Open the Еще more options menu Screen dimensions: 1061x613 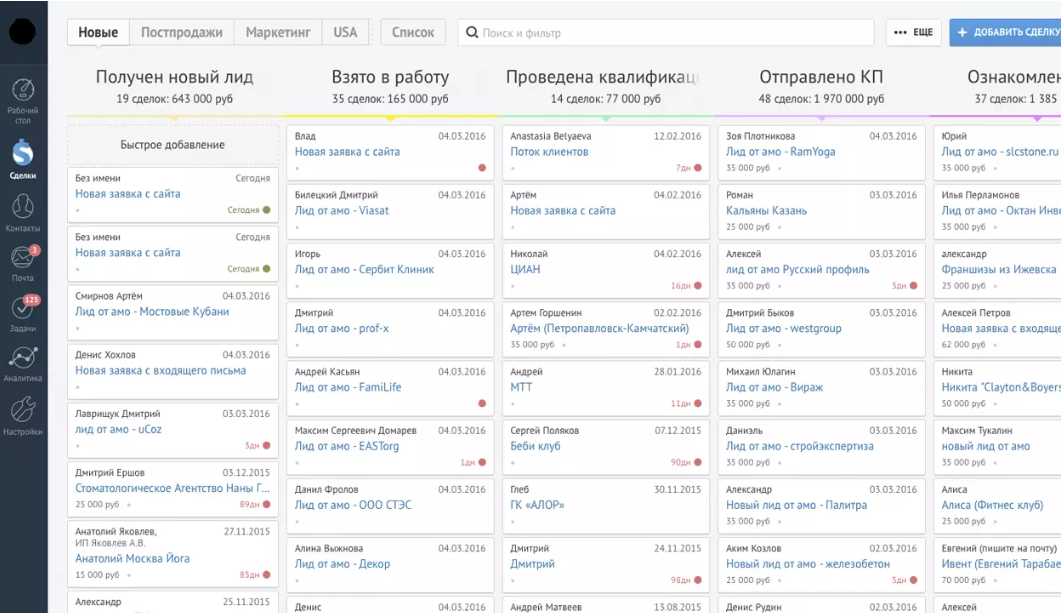(913, 32)
